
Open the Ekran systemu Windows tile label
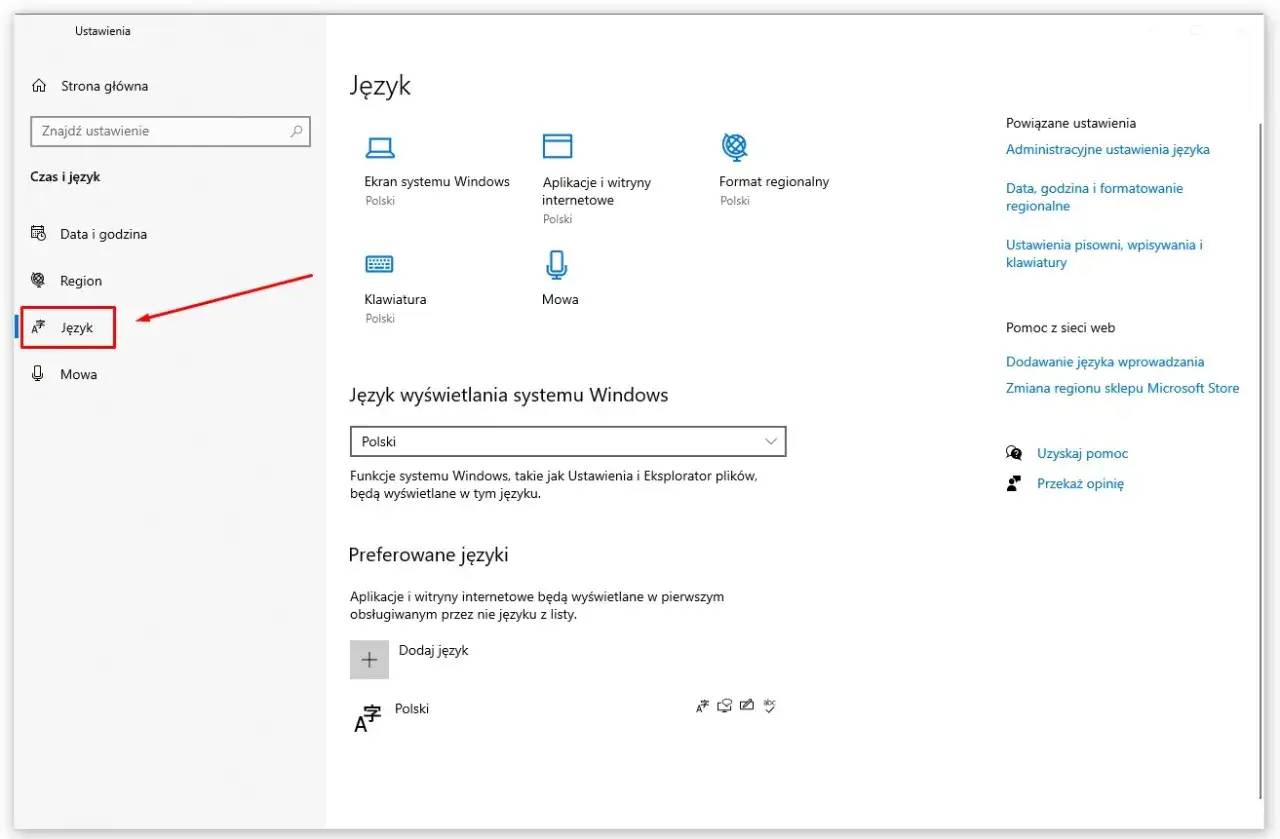(437, 182)
